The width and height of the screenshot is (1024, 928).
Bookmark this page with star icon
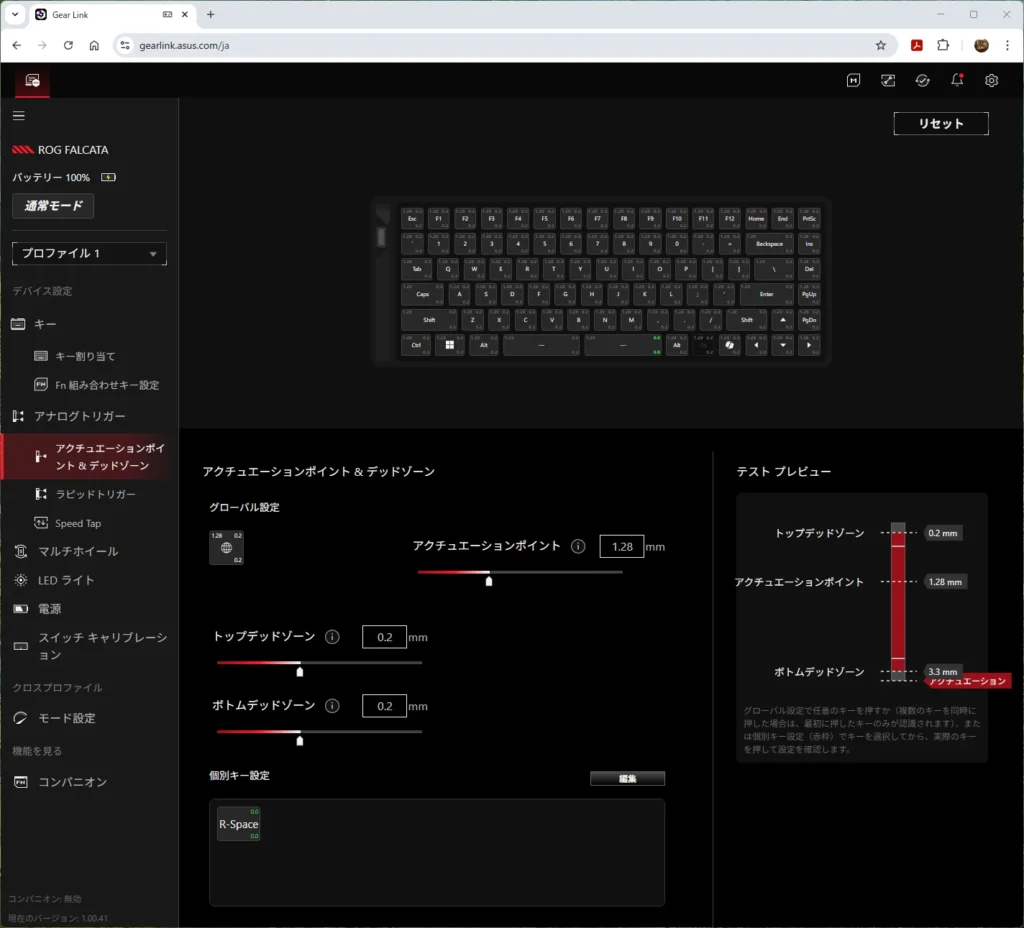tap(881, 45)
